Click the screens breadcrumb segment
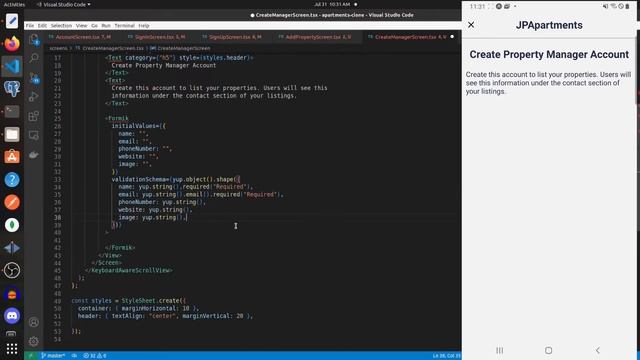 (58, 48)
